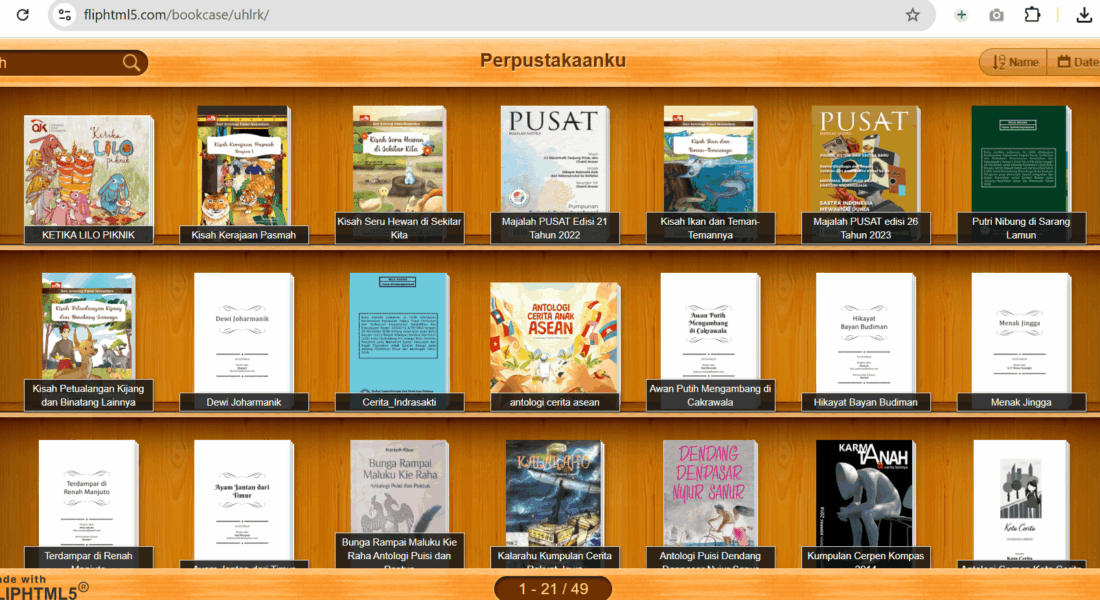Click the search magnifier icon
The image size is (1100, 600).
click(132, 63)
